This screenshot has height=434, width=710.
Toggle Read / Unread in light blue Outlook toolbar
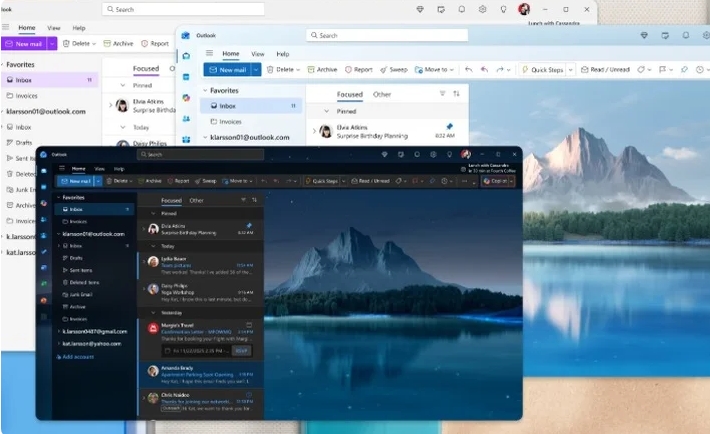point(605,69)
